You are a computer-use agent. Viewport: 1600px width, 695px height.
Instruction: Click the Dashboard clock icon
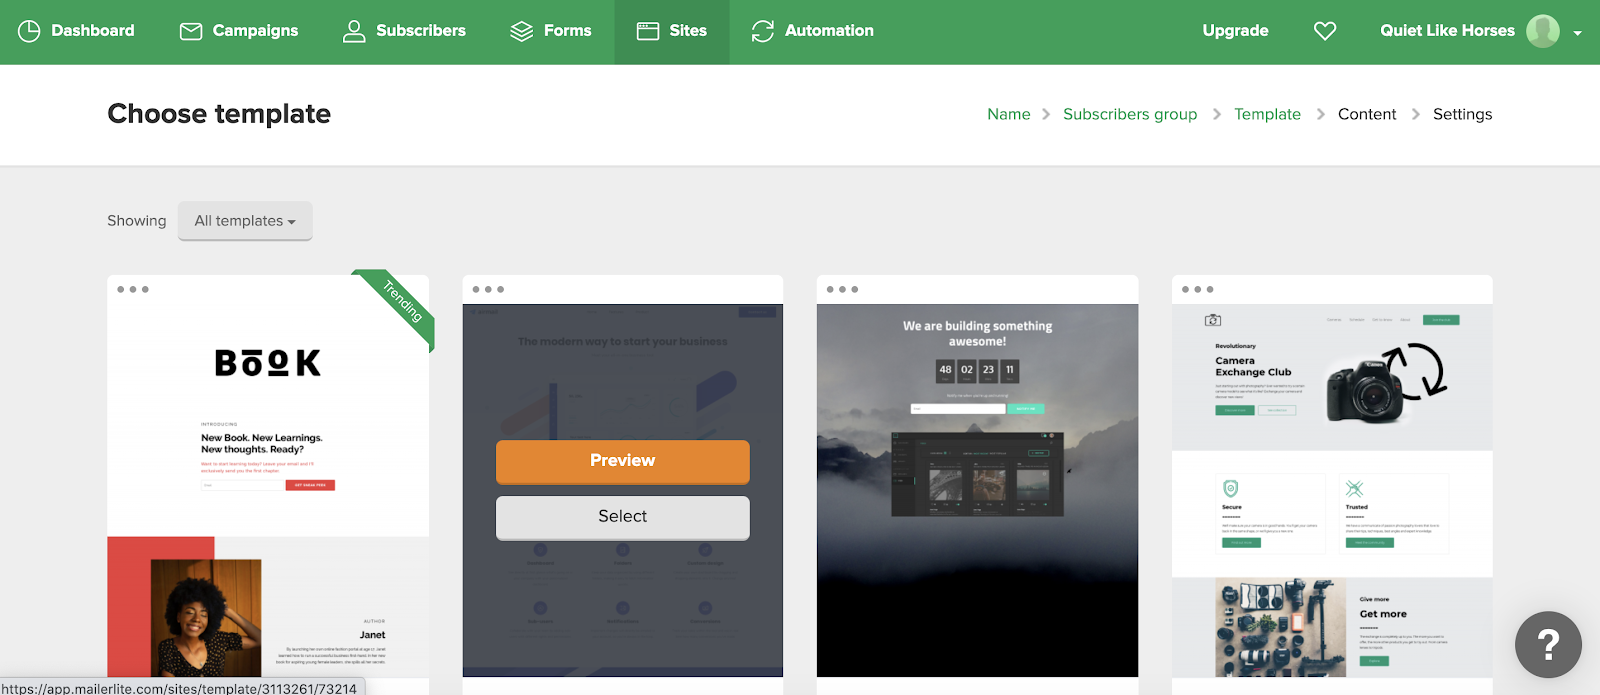(29, 31)
